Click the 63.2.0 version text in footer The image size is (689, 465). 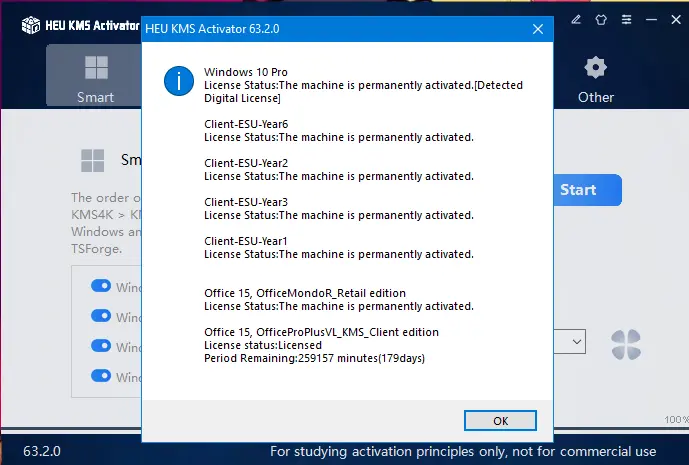[x=42, y=451]
